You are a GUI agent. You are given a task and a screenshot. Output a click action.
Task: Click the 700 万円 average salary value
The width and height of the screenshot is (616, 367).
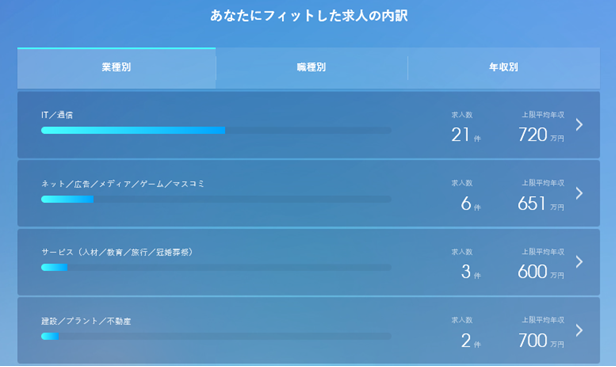tap(541, 341)
